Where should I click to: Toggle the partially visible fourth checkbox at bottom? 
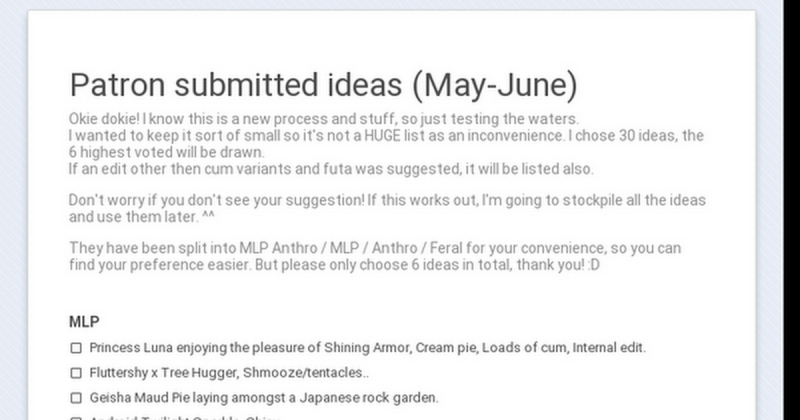(76, 417)
